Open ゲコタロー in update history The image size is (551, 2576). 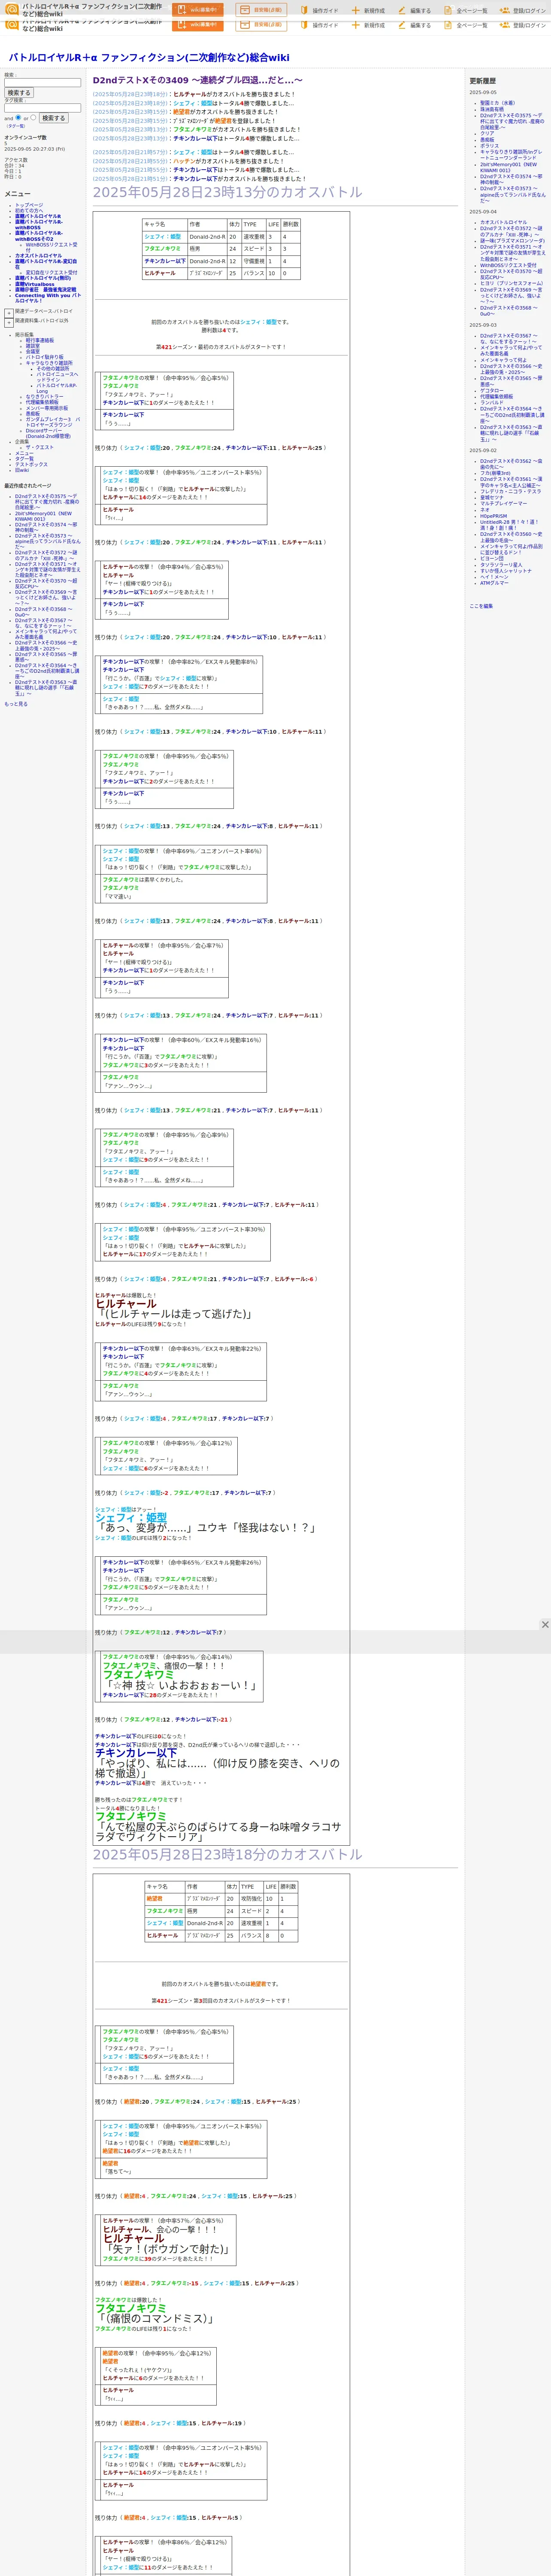pos(492,391)
